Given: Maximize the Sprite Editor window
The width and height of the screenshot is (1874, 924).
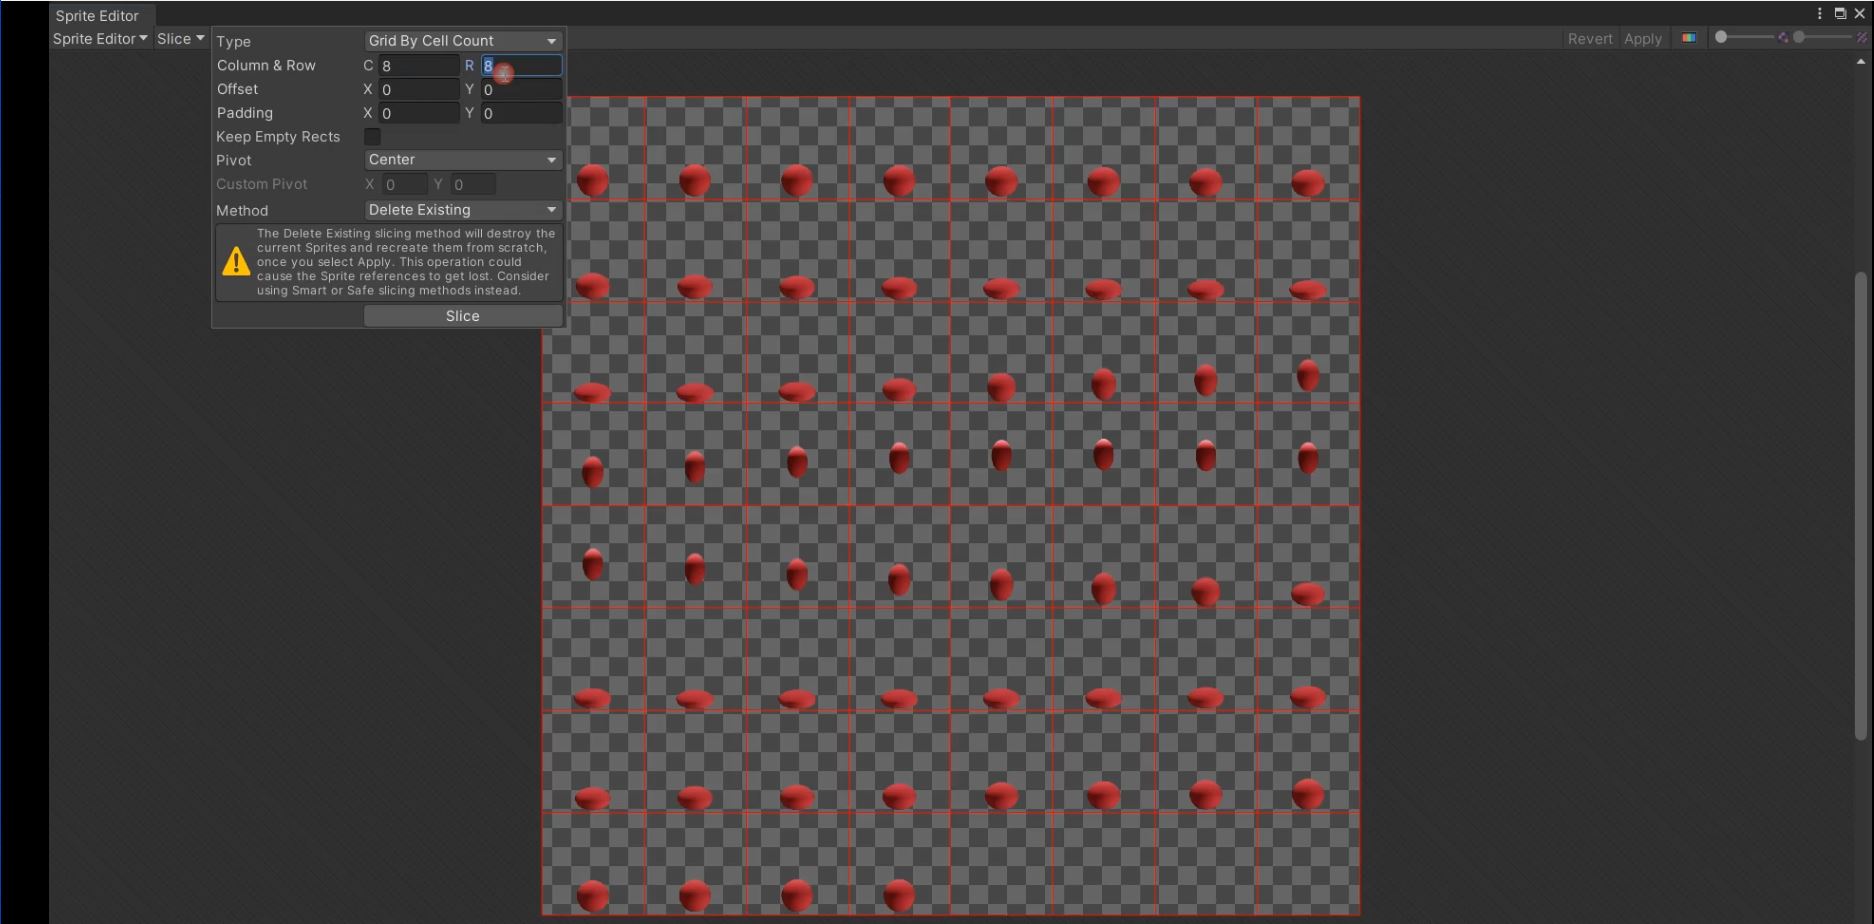Looking at the screenshot, I should coord(1840,14).
